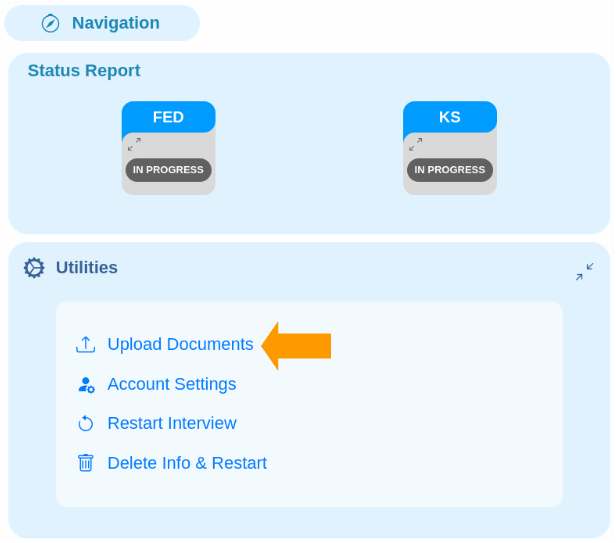
Task: Select Restart Interview link
Action: 172,423
